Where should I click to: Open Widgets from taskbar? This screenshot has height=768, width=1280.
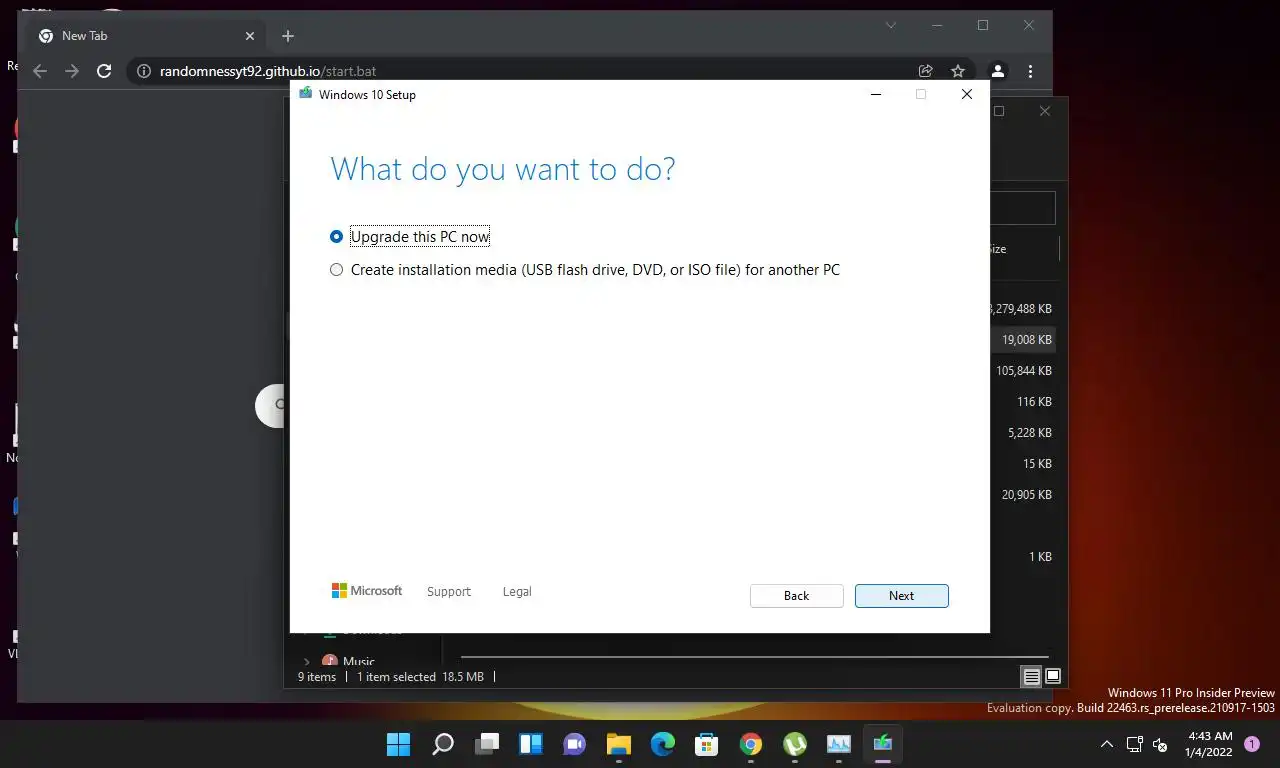pos(531,744)
